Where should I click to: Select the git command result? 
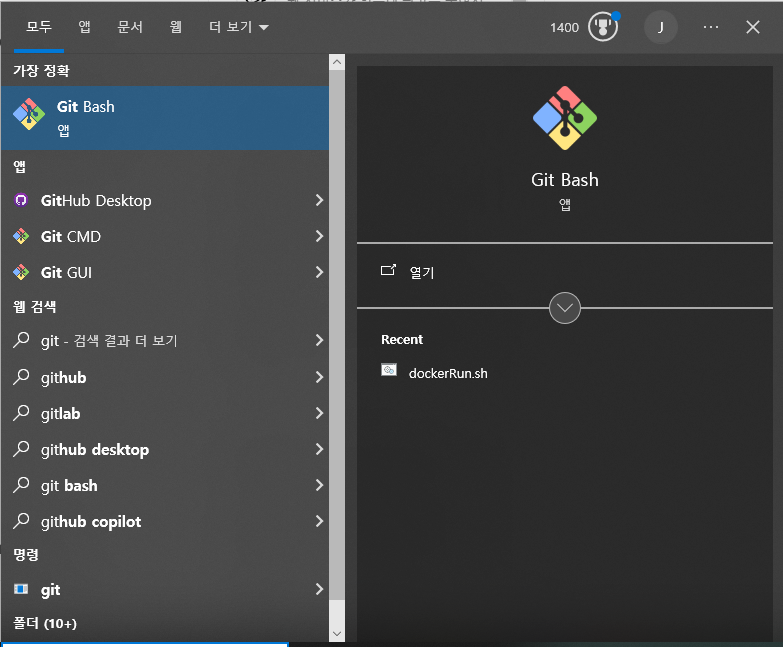click(165, 590)
